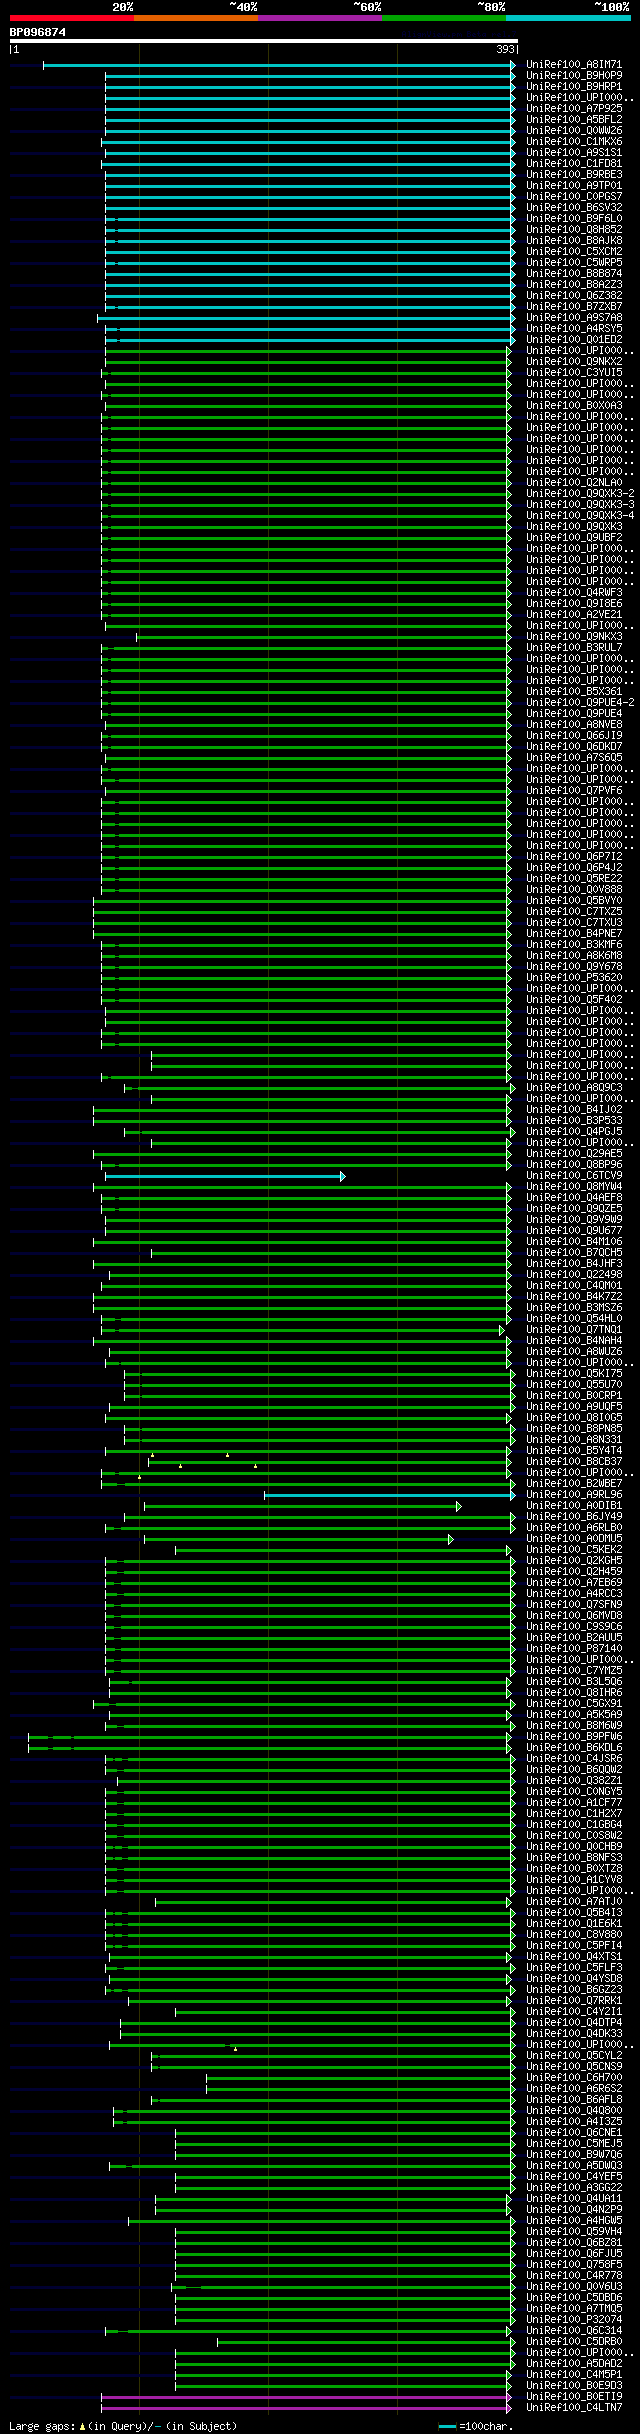Viewport: 640px width, 2434px height.
Task: Select hit label UniRef100_Q9PUE4-2
Action: [580, 703]
